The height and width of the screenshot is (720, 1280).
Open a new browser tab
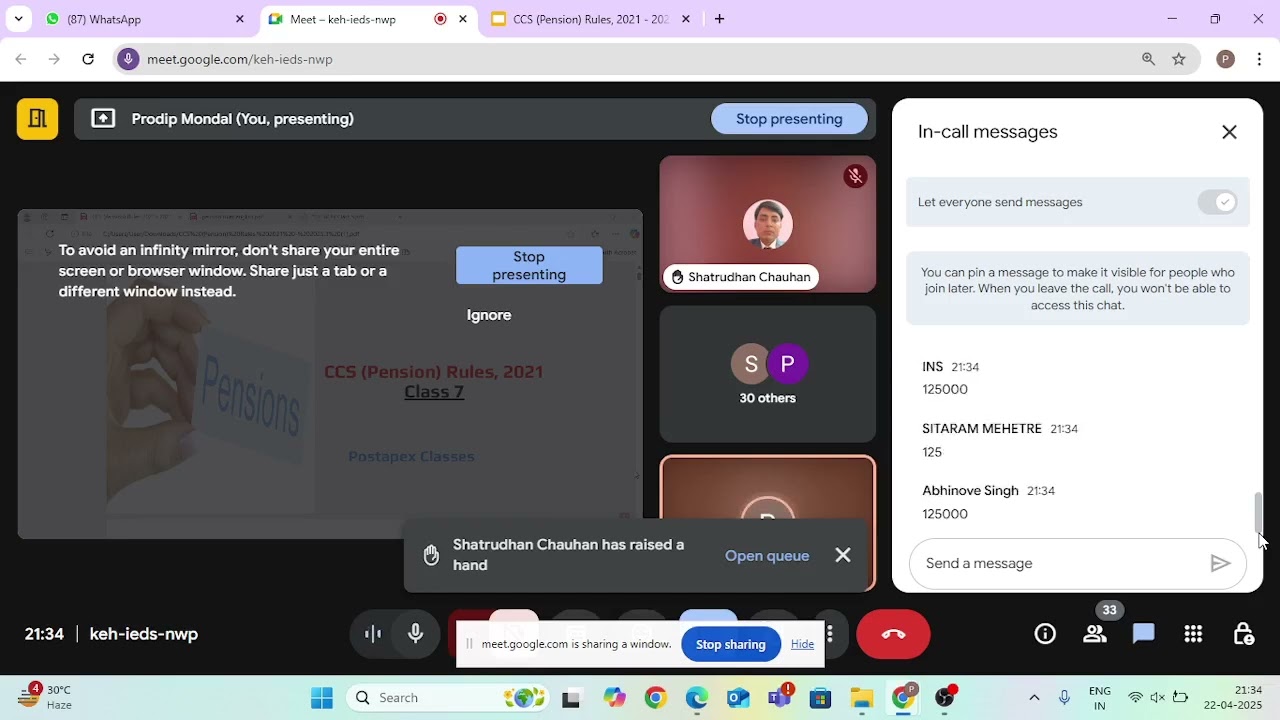719,19
